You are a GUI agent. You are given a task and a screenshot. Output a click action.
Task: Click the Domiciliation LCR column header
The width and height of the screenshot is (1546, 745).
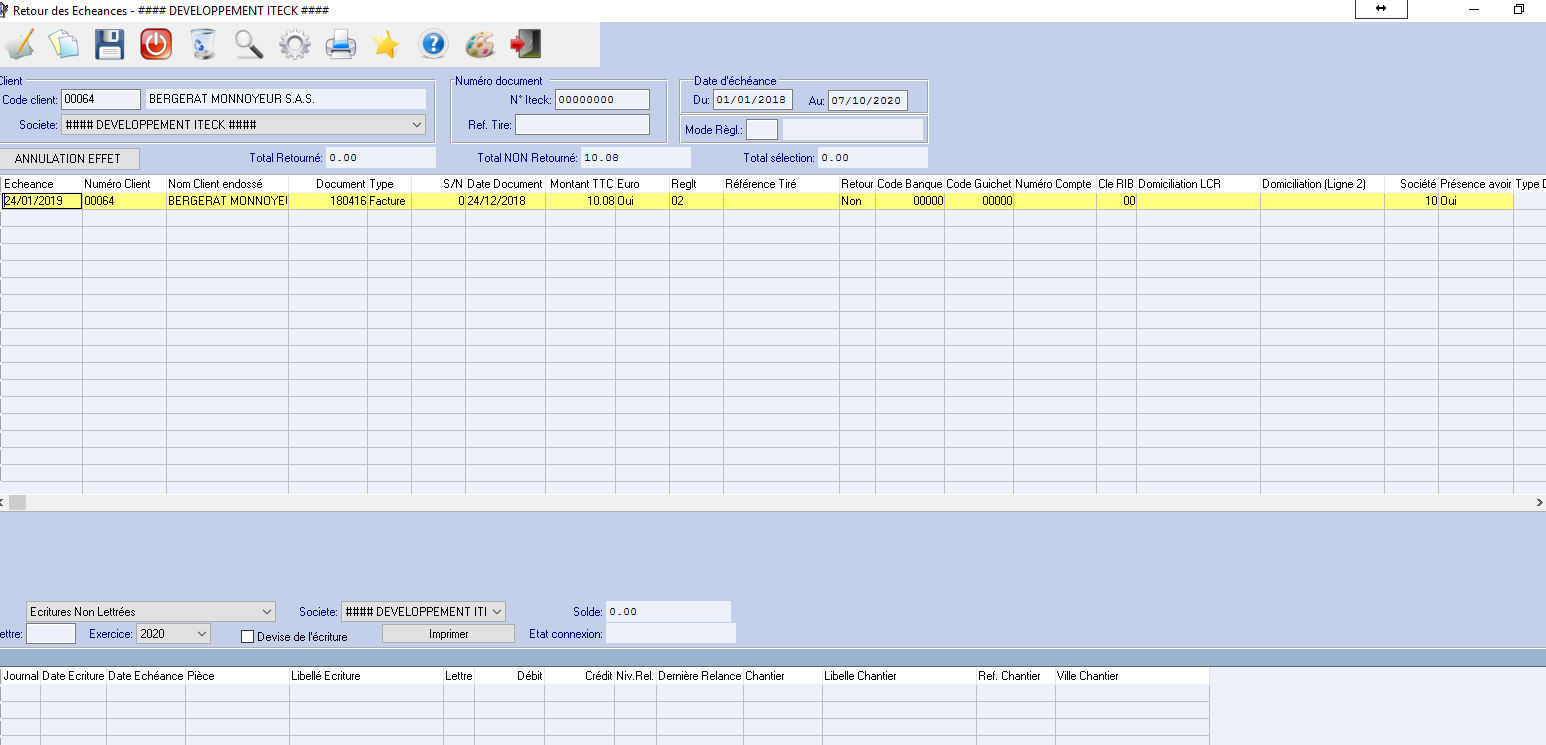coord(1198,184)
